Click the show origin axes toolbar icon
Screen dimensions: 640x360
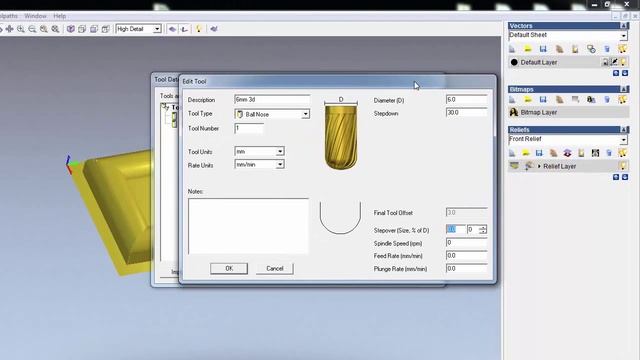pyautogui.click(x=184, y=29)
